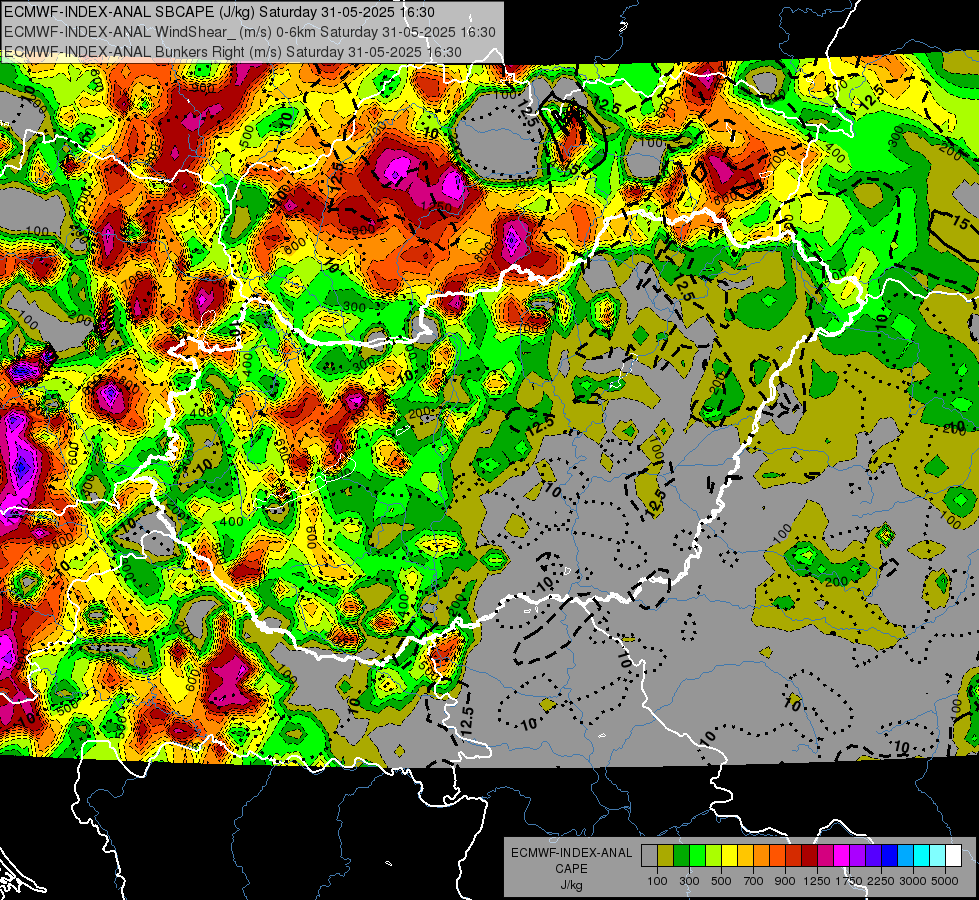Image resolution: width=979 pixels, height=900 pixels.
Task: Click the legend scale value 100
Action: 657,881
